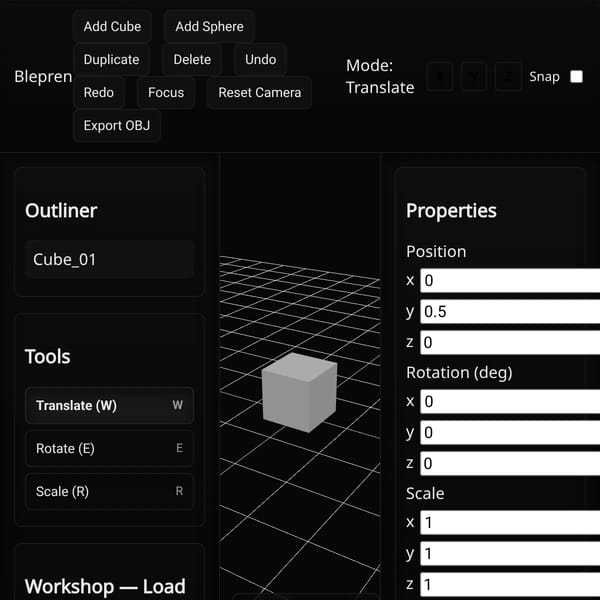Click Export OBJ
600x600 pixels.
click(x=117, y=125)
